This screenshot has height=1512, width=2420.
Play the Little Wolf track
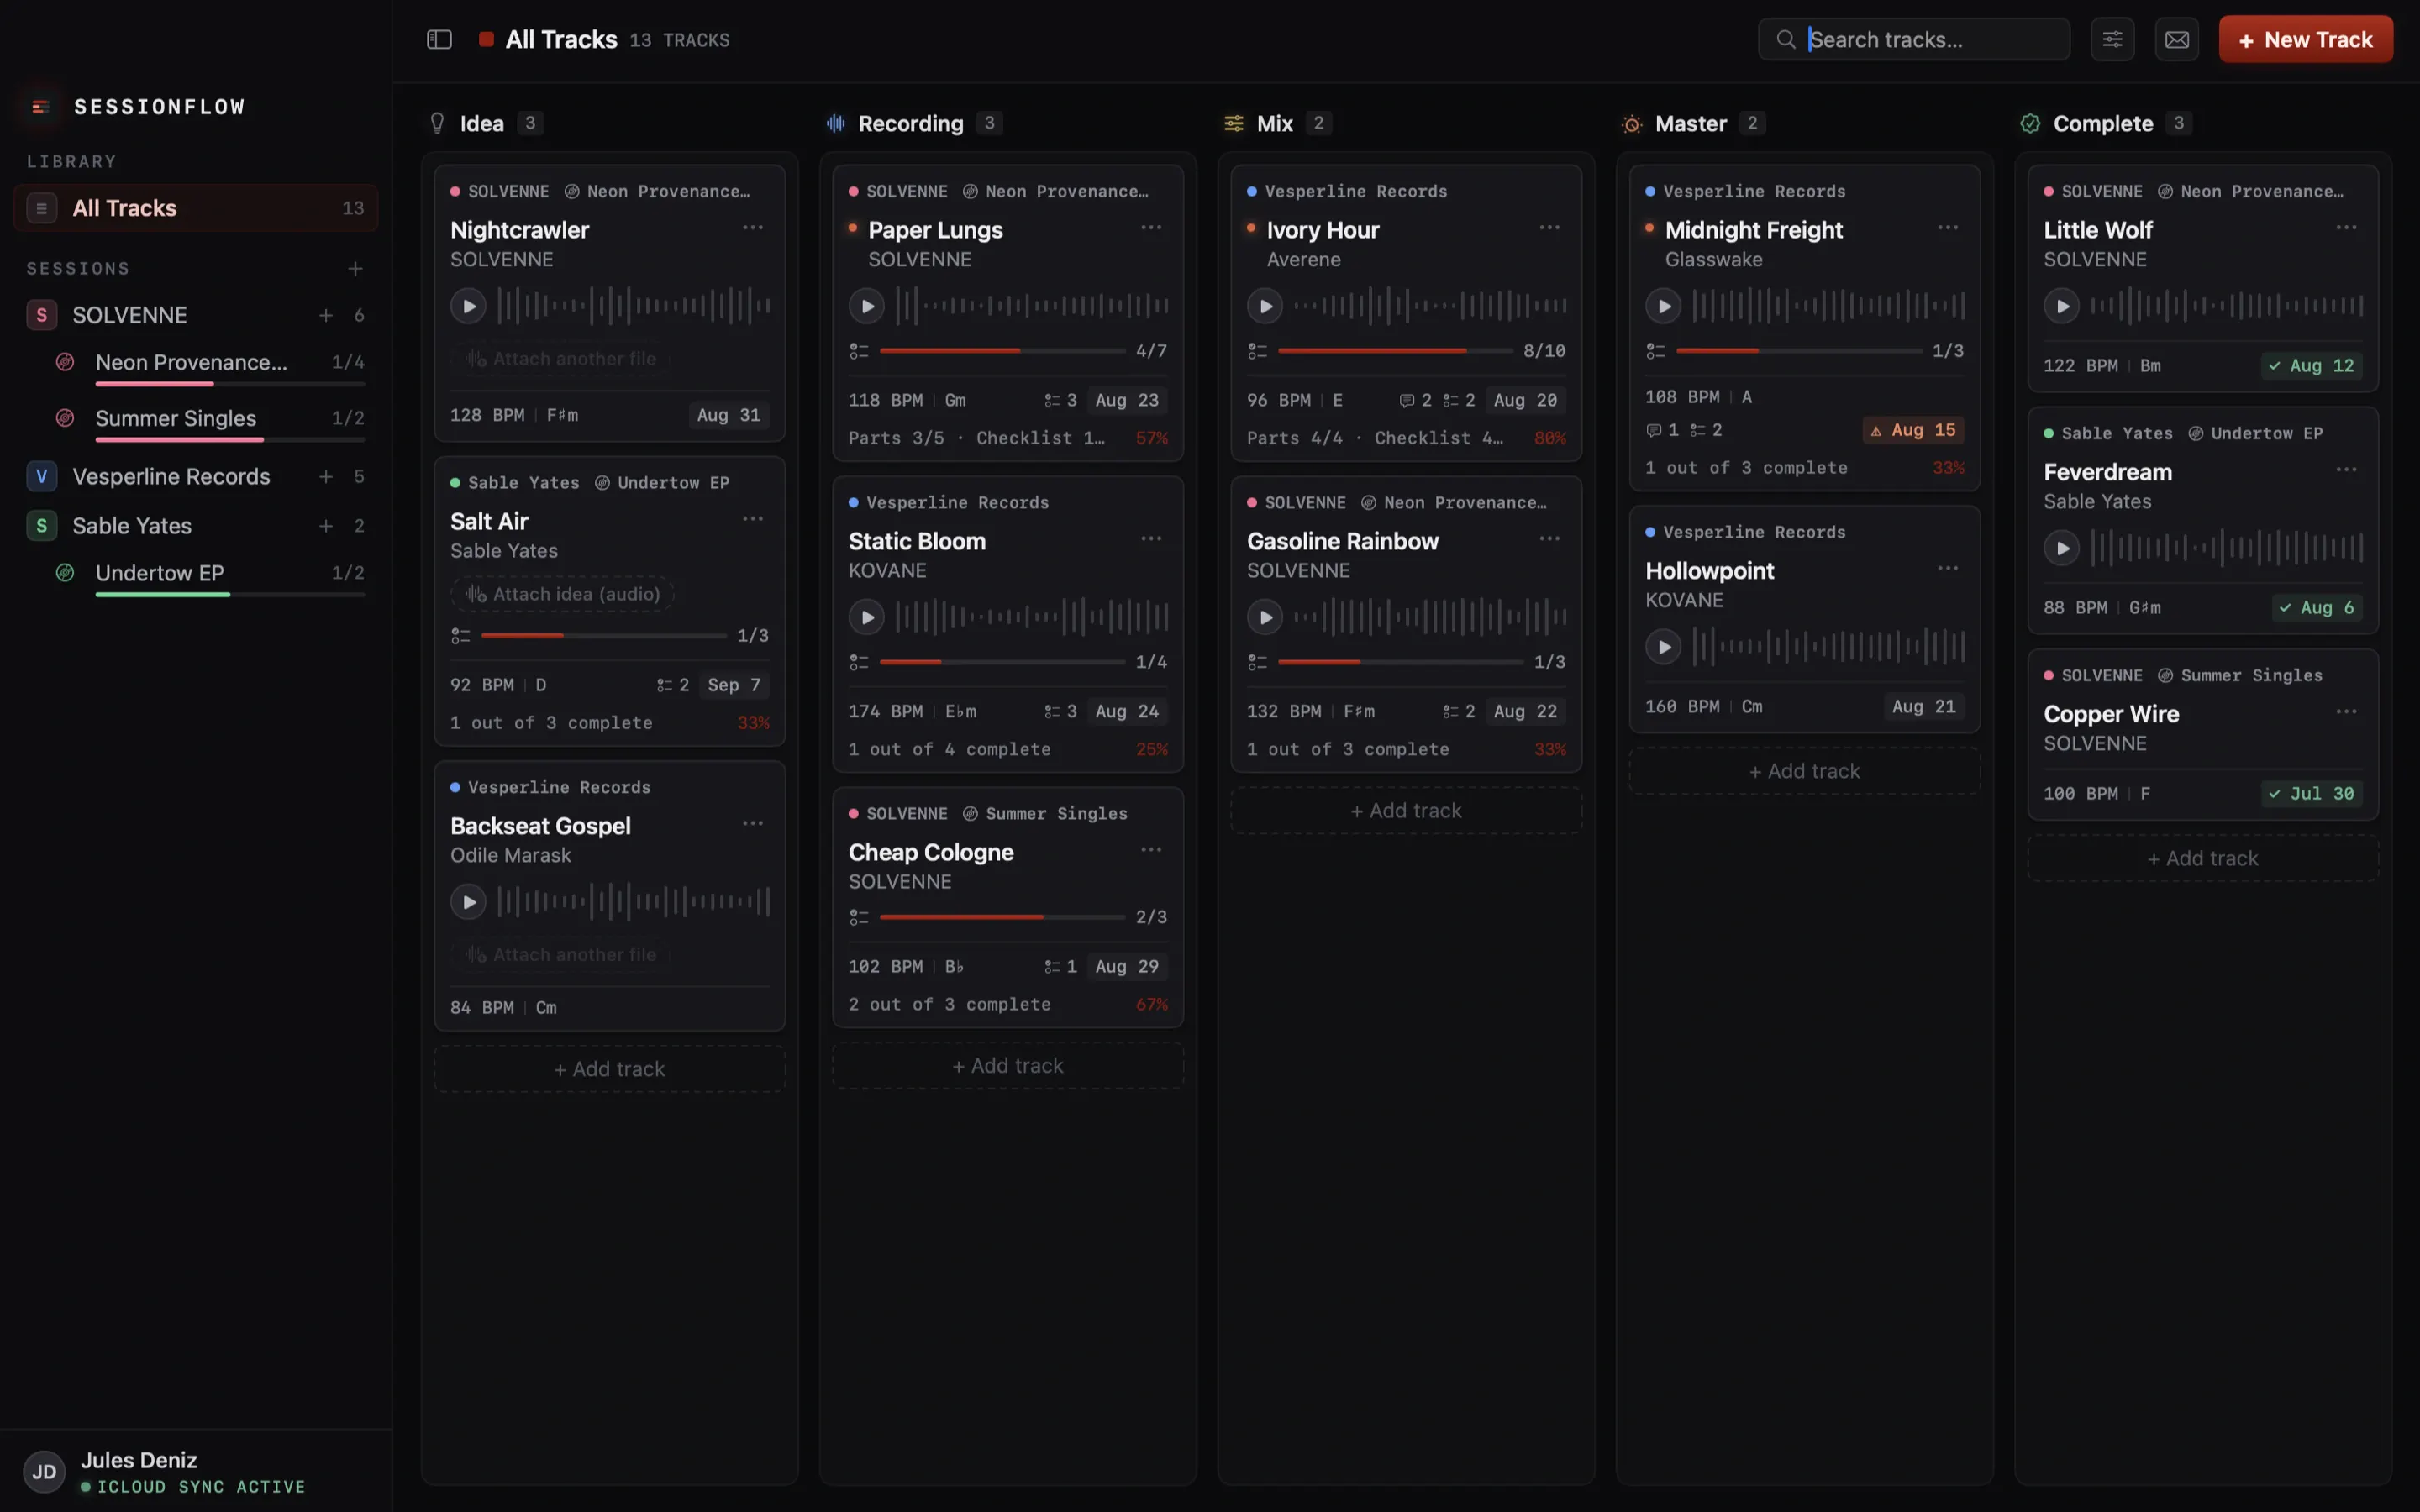(x=2061, y=305)
